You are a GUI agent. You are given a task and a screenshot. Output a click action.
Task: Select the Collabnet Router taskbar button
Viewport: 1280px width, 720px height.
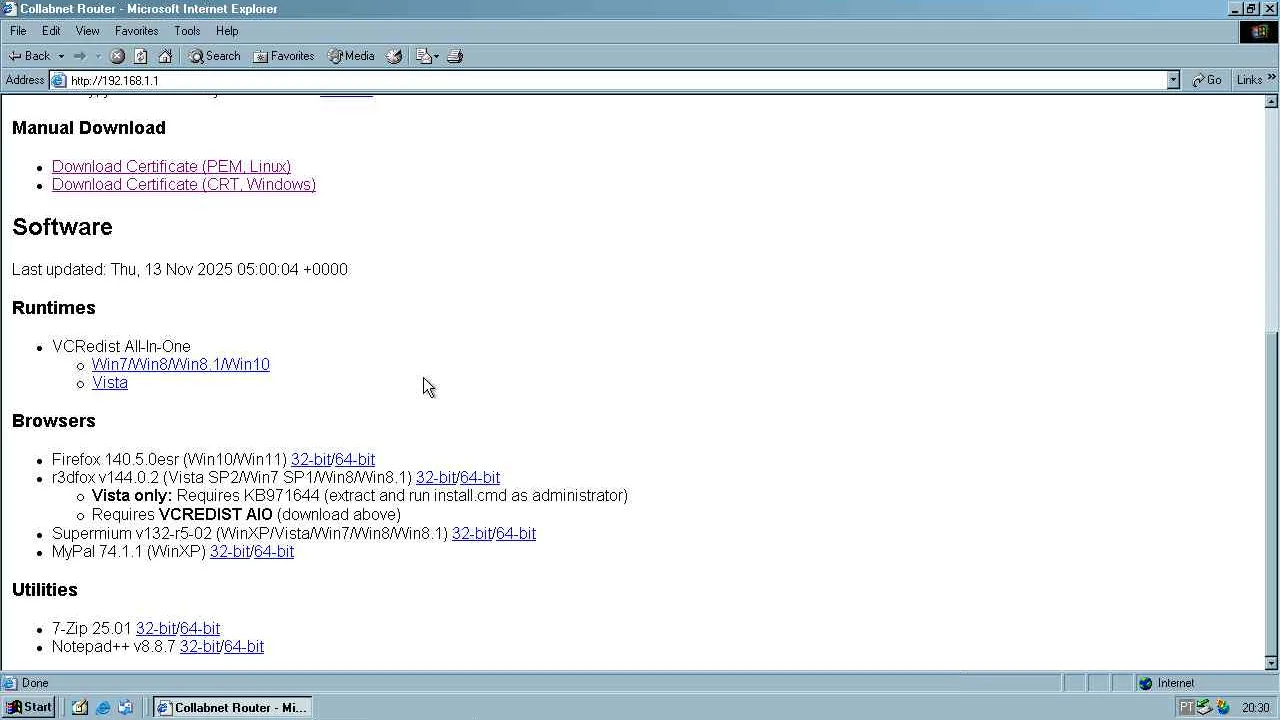(x=232, y=707)
